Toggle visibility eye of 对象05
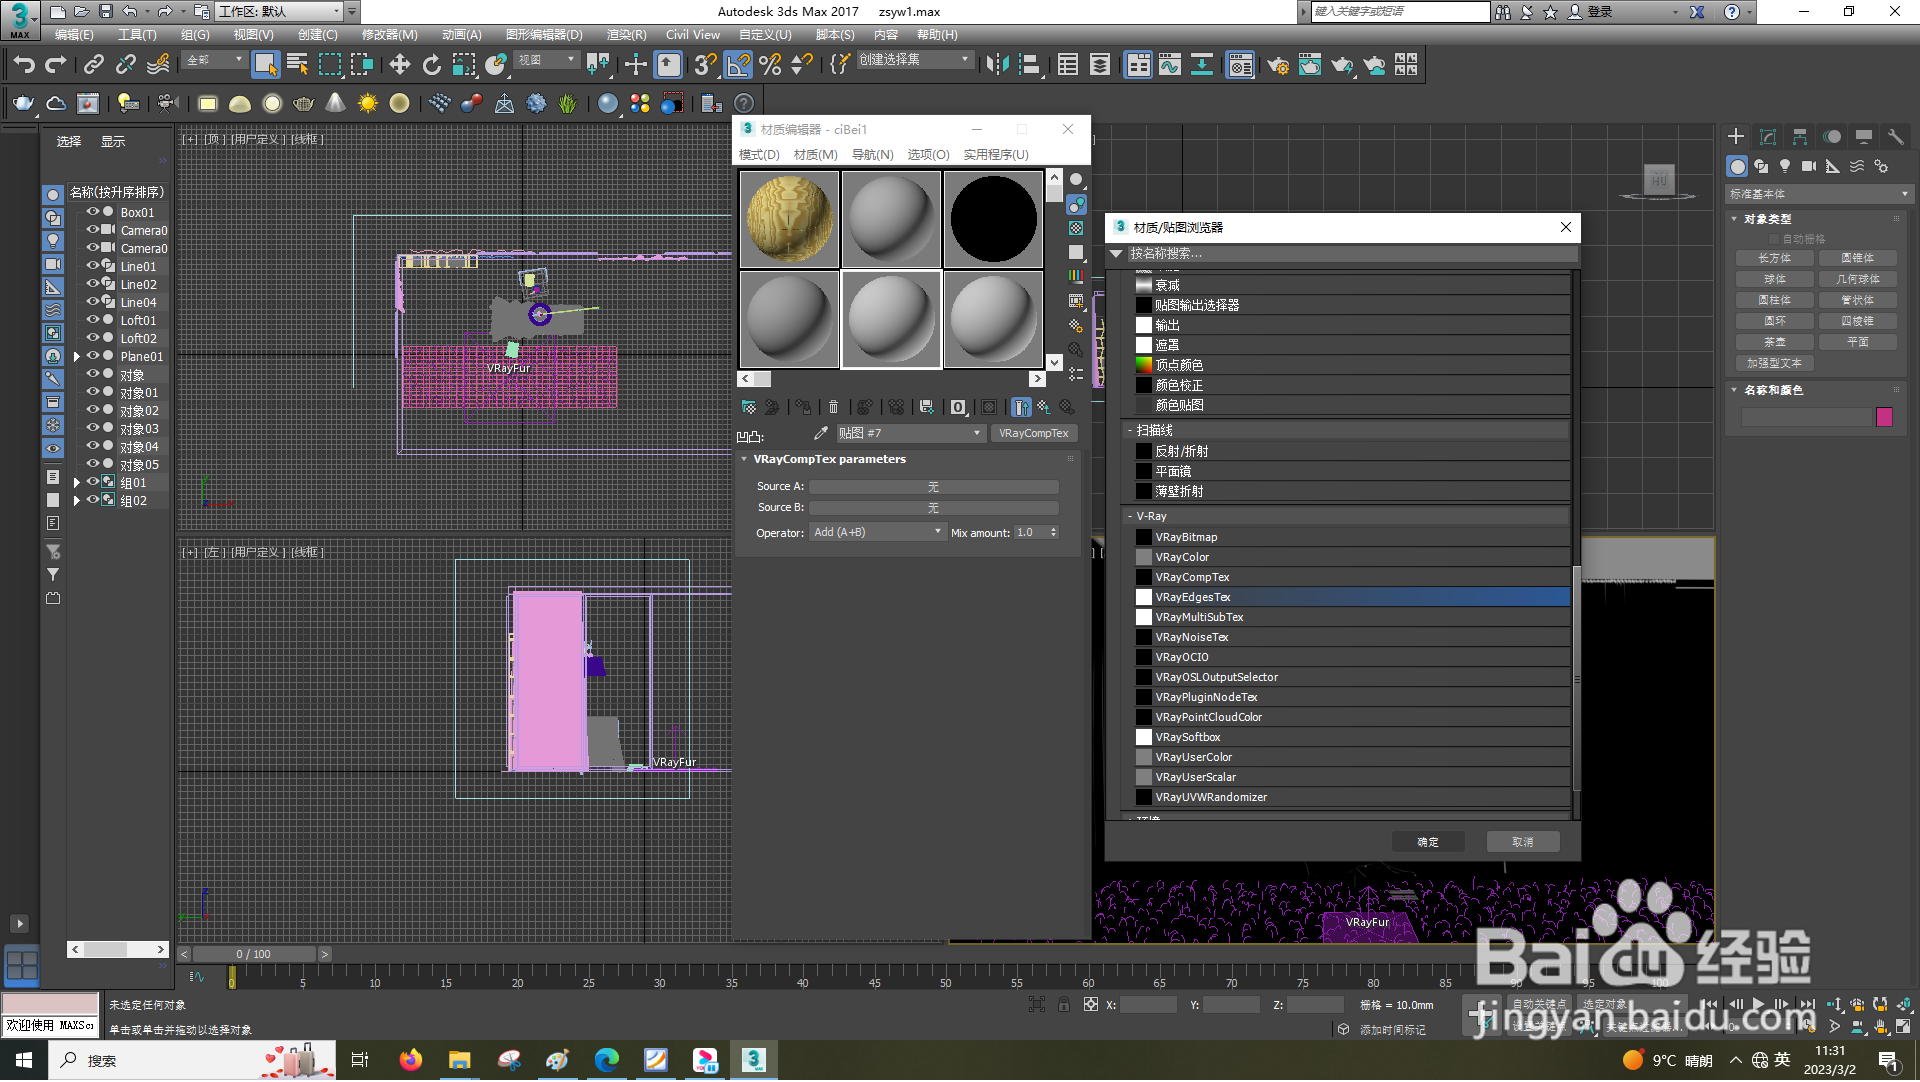This screenshot has width=1920, height=1082. click(93, 464)
